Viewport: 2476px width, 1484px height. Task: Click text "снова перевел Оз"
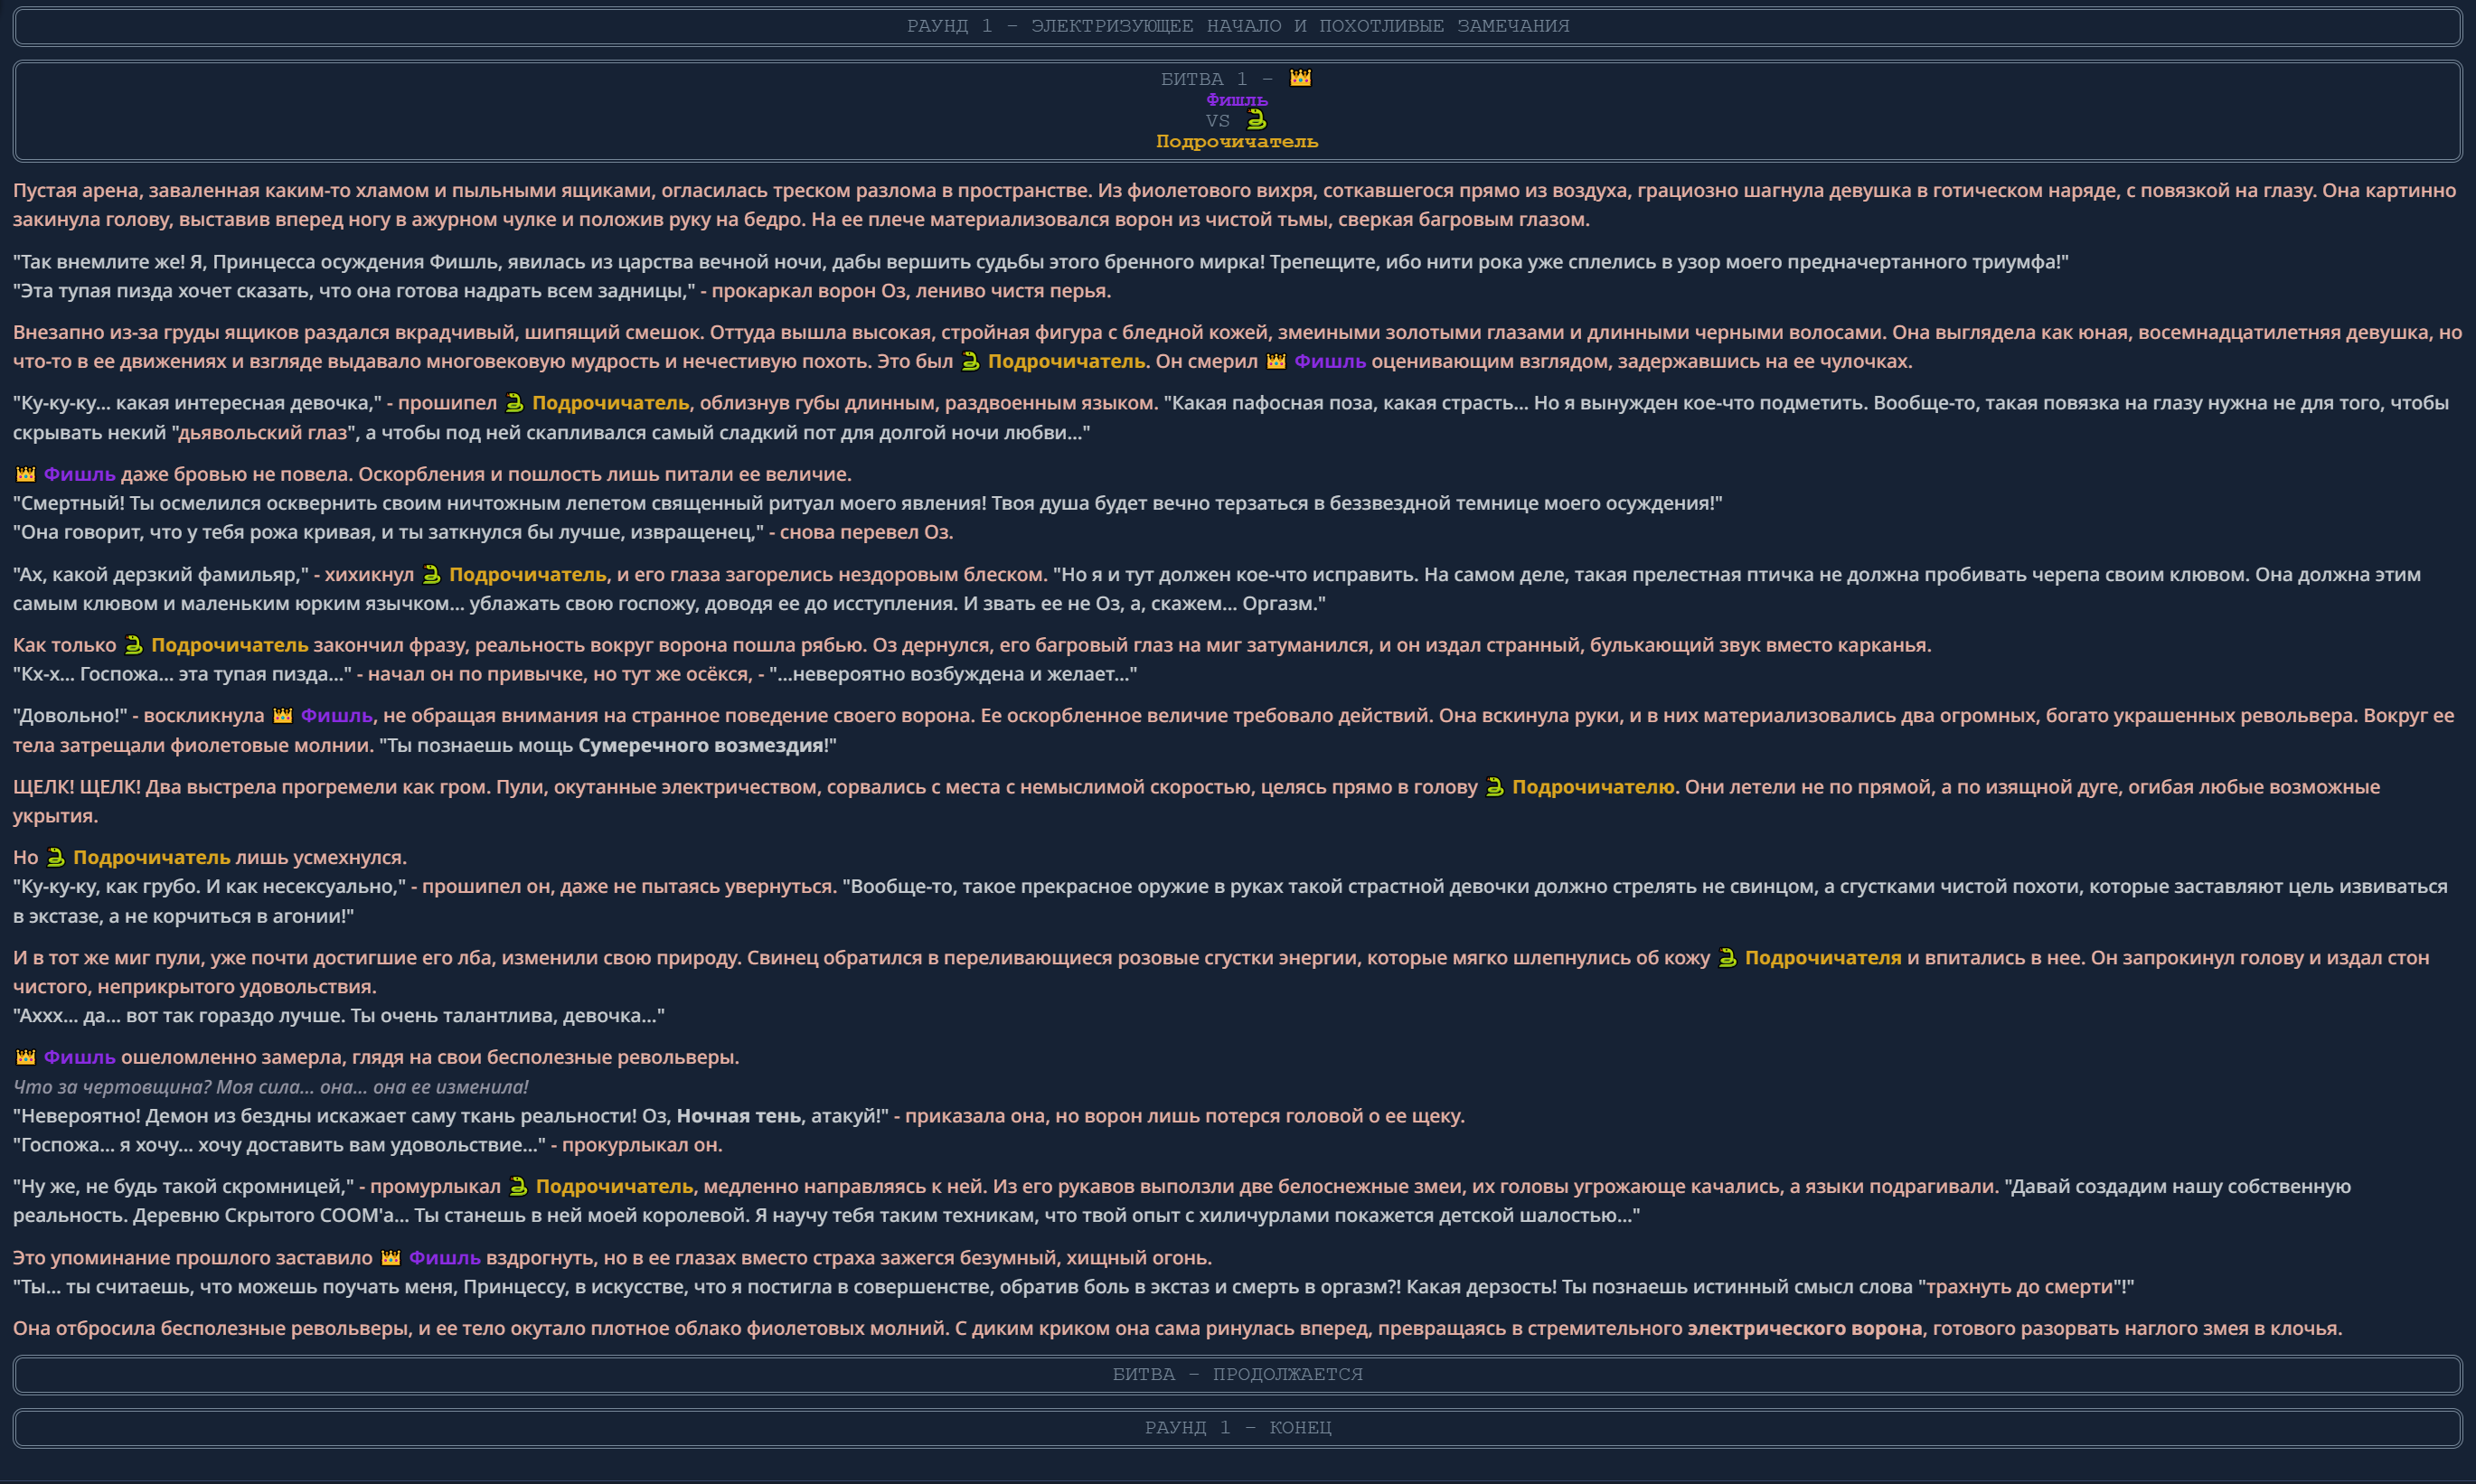click(866, 532)
